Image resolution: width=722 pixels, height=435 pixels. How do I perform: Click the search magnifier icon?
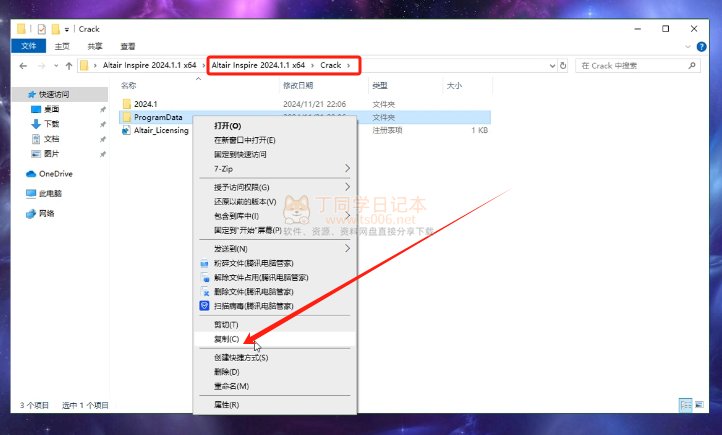[x=692, y=66]
